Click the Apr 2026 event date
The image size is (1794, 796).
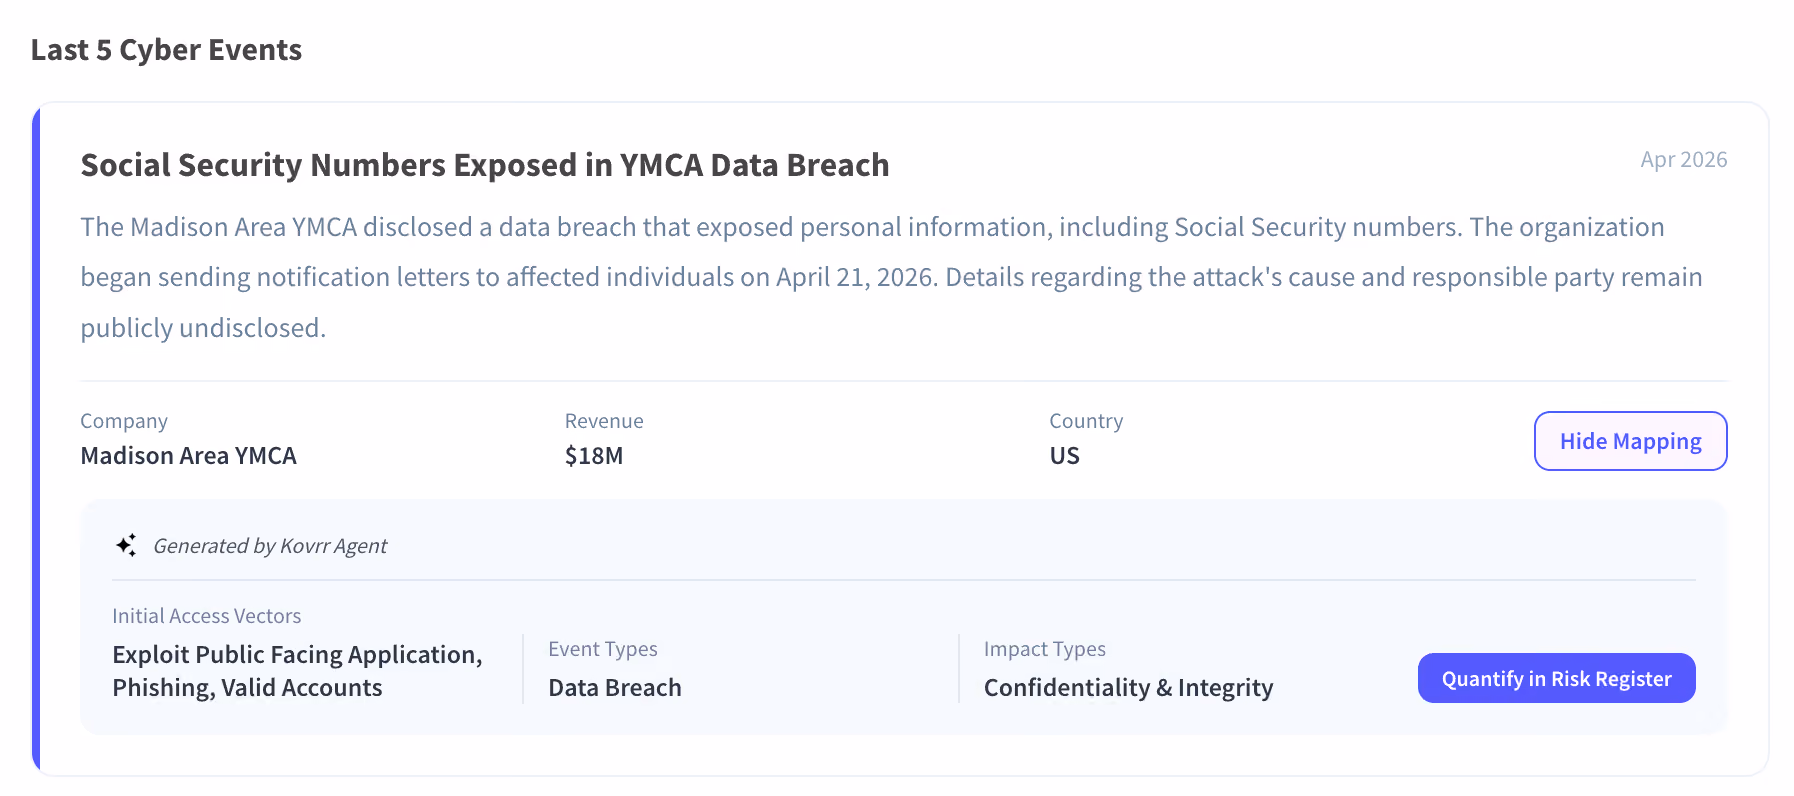1684,160
